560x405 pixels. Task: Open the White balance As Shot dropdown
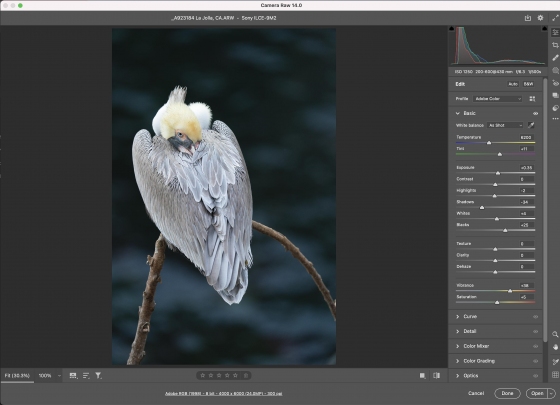(505, 125)
